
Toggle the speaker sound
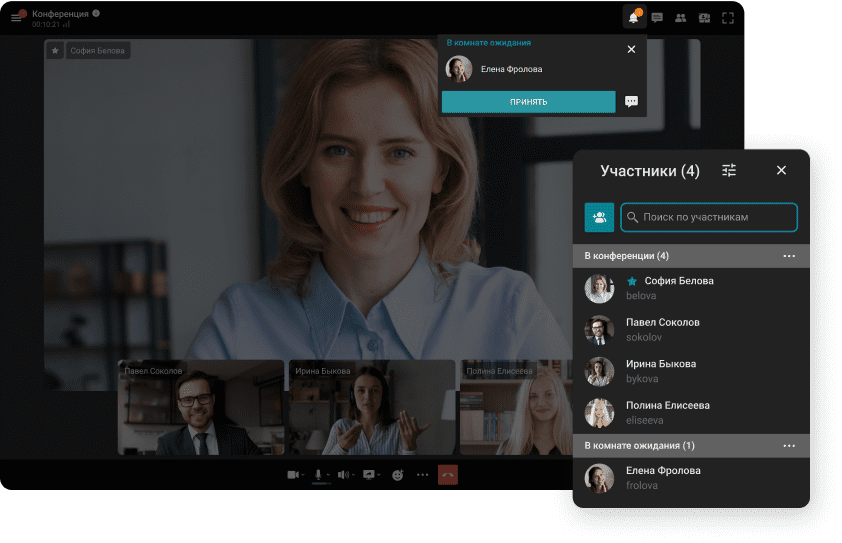pyautogui.click(x=343, y=475)
